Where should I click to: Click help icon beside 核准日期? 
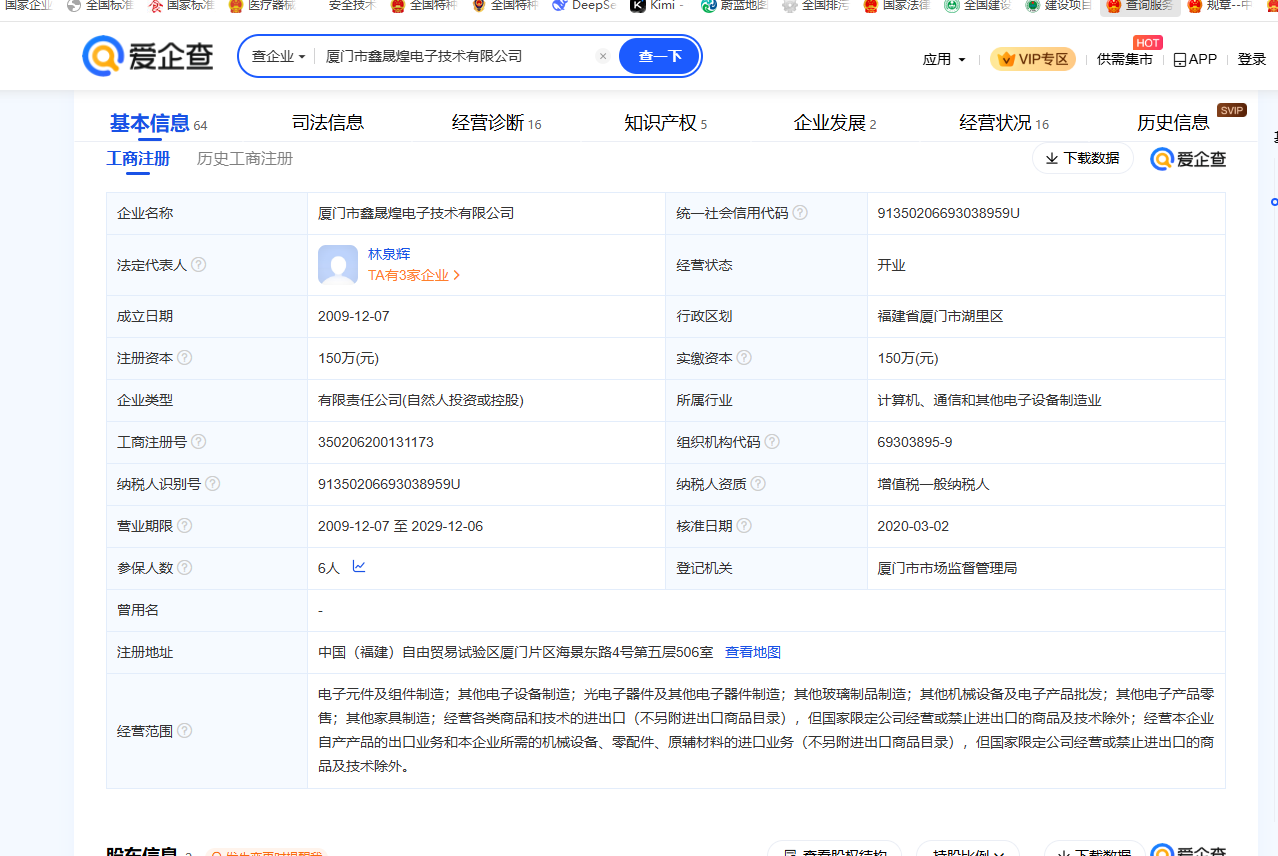744,526
